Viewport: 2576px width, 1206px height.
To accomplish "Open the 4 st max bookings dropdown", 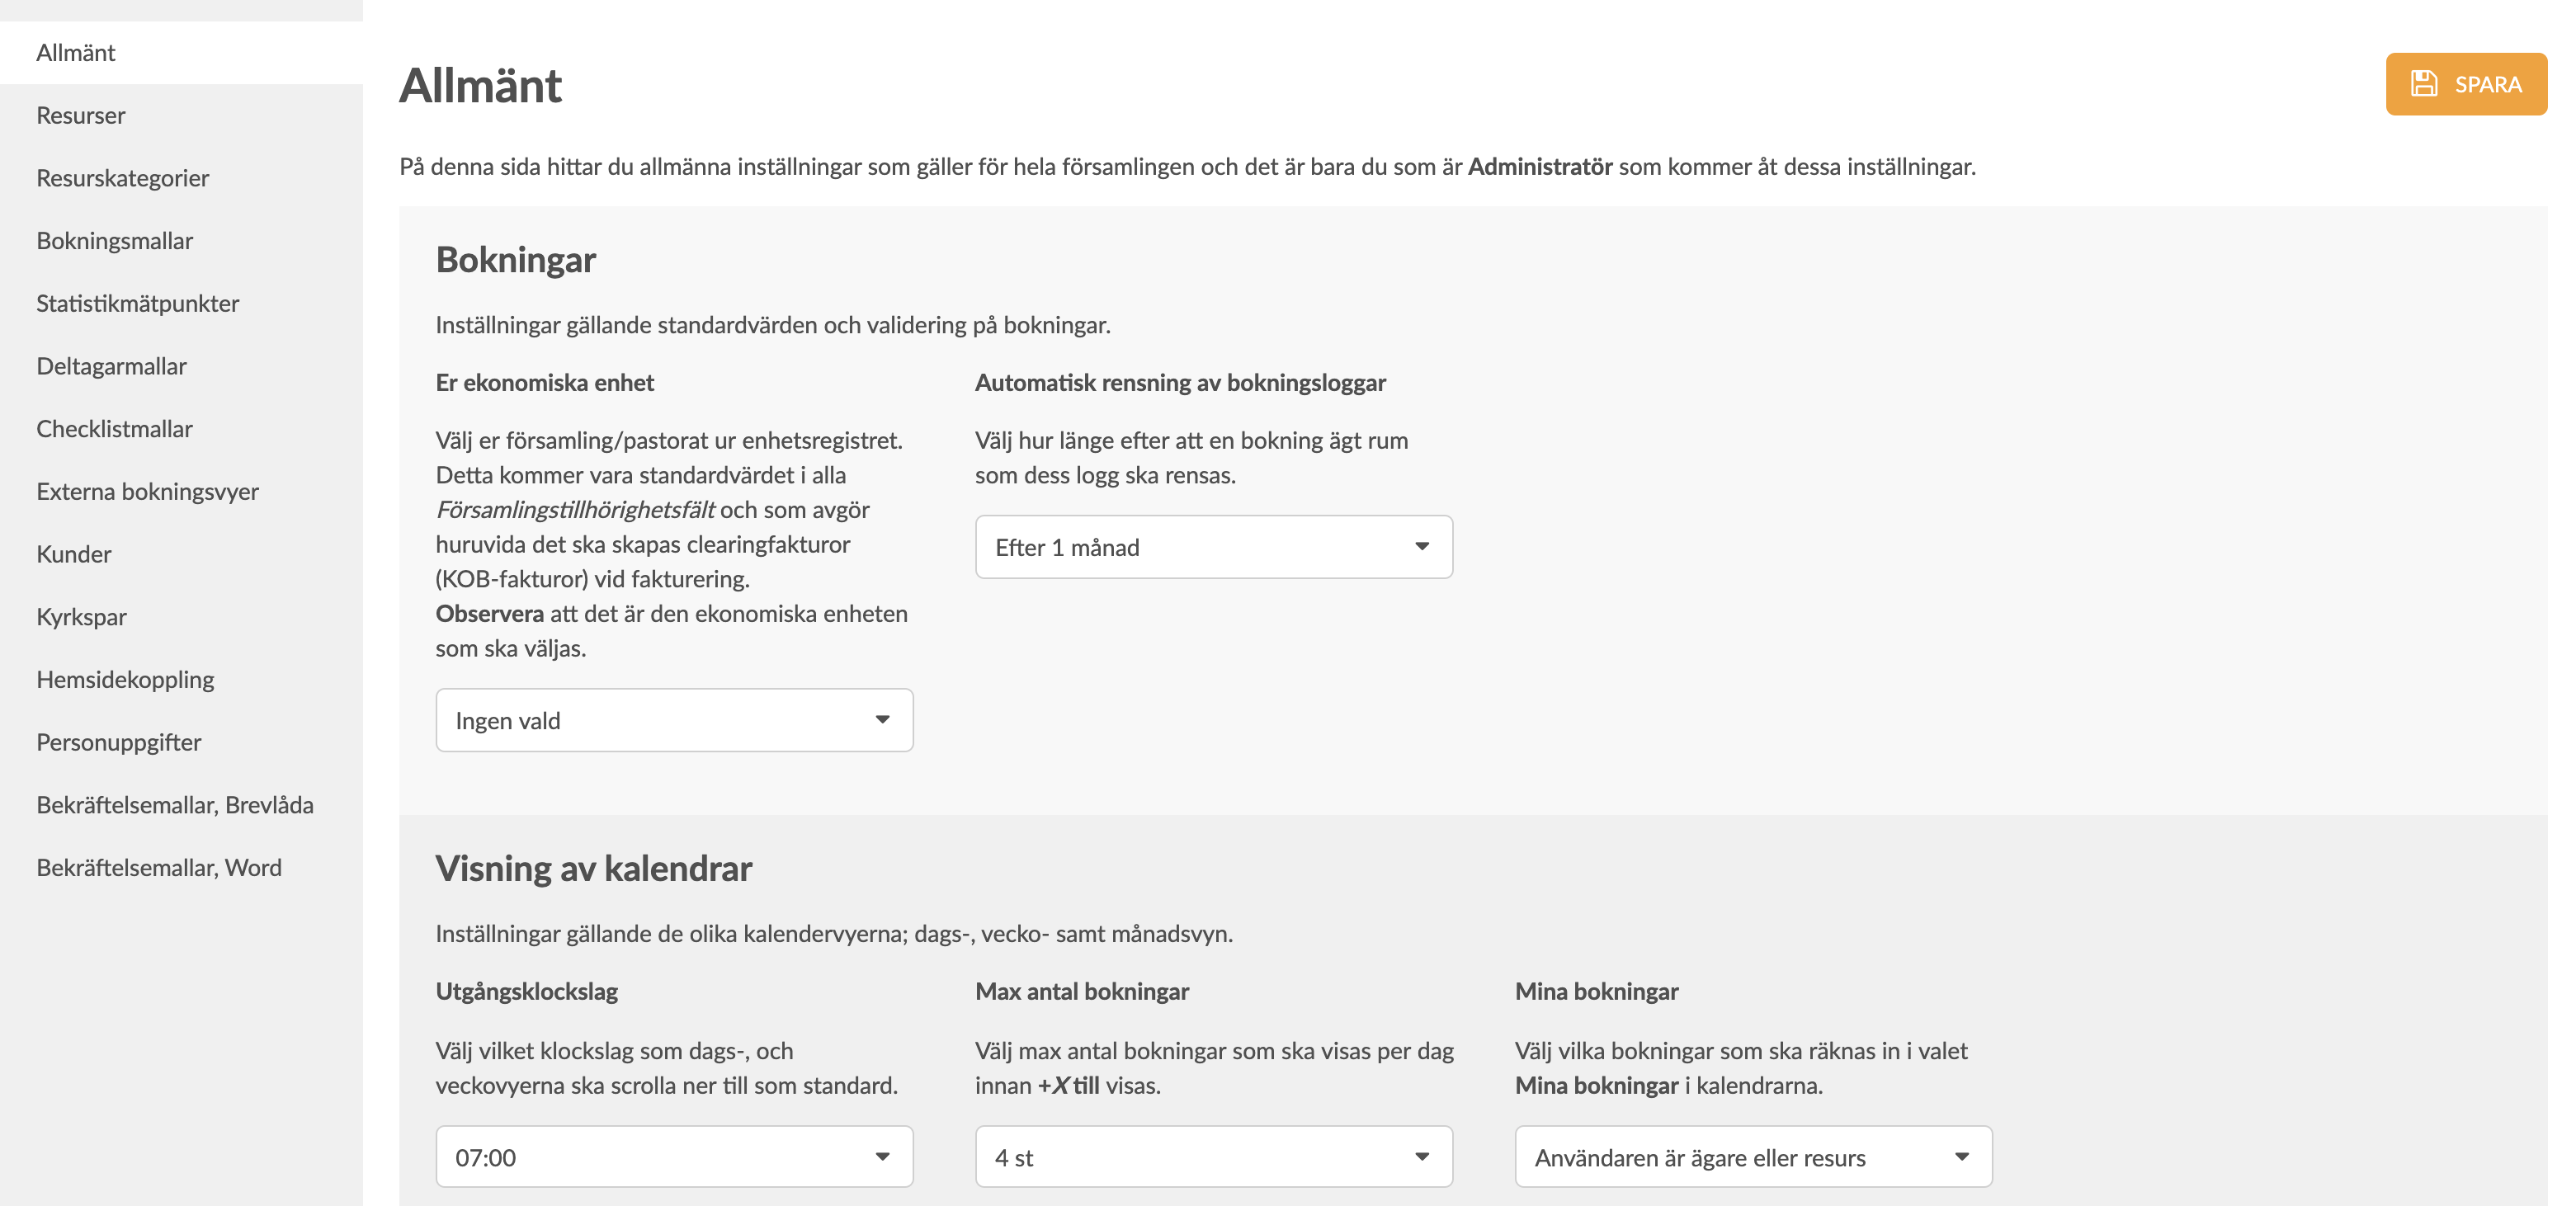I will click(1213, 1157).
